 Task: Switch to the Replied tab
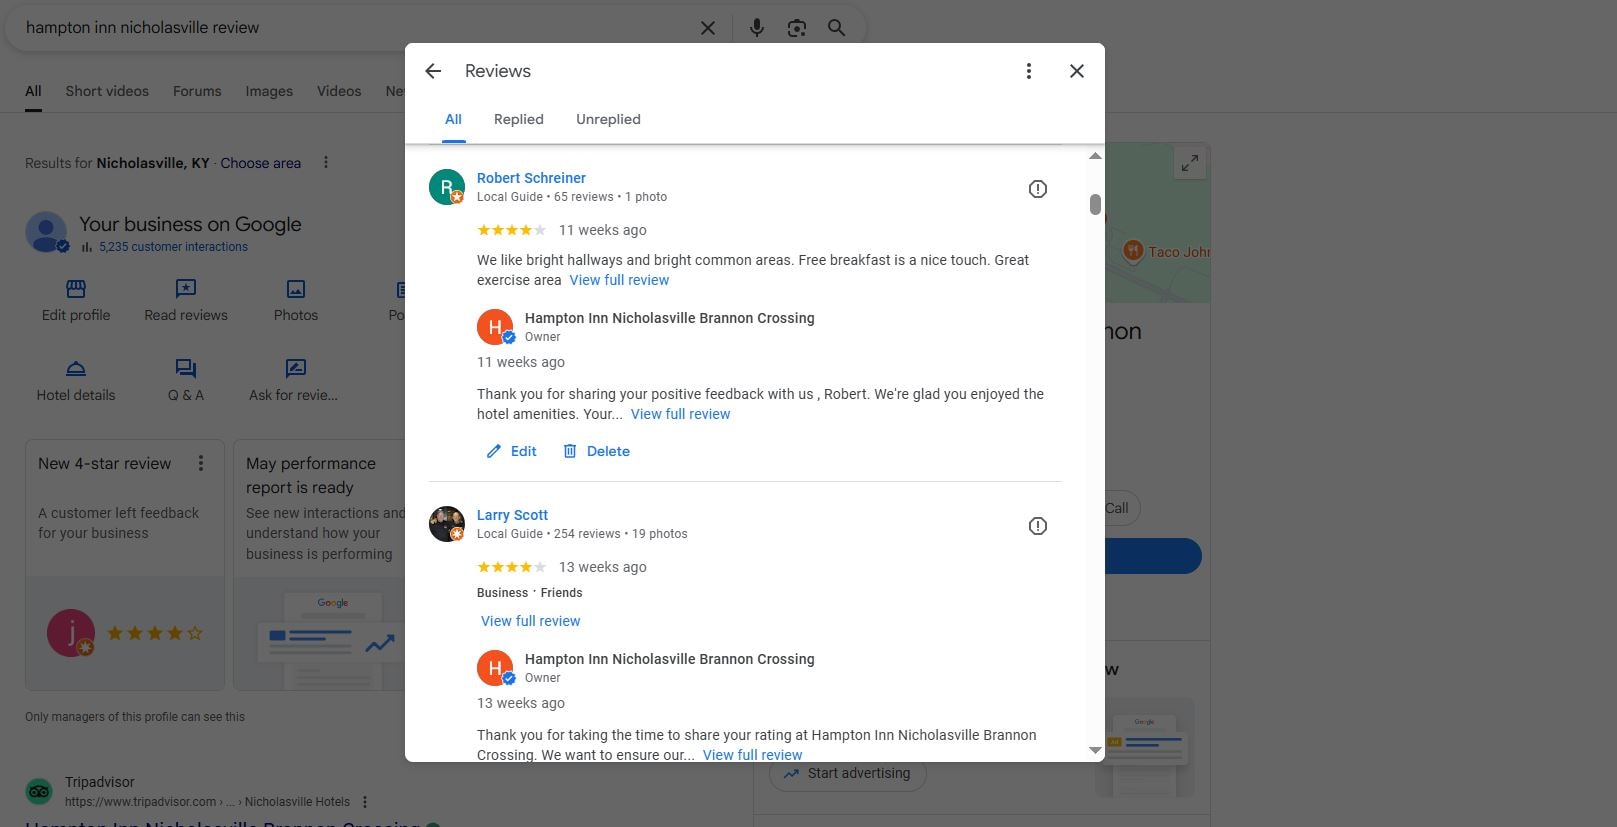519,119
